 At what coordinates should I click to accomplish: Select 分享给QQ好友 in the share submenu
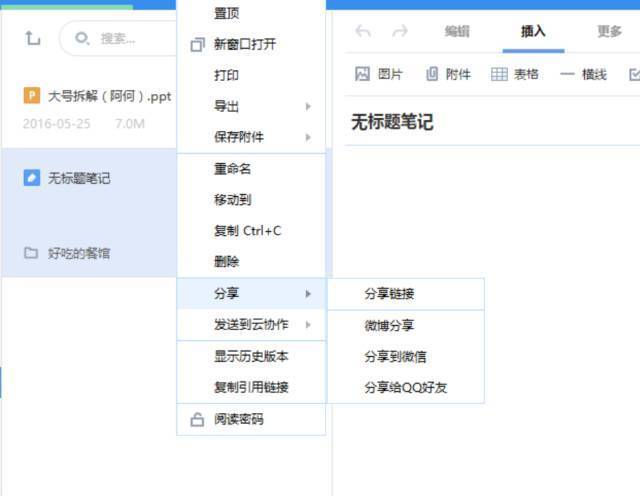click(406, 387)
